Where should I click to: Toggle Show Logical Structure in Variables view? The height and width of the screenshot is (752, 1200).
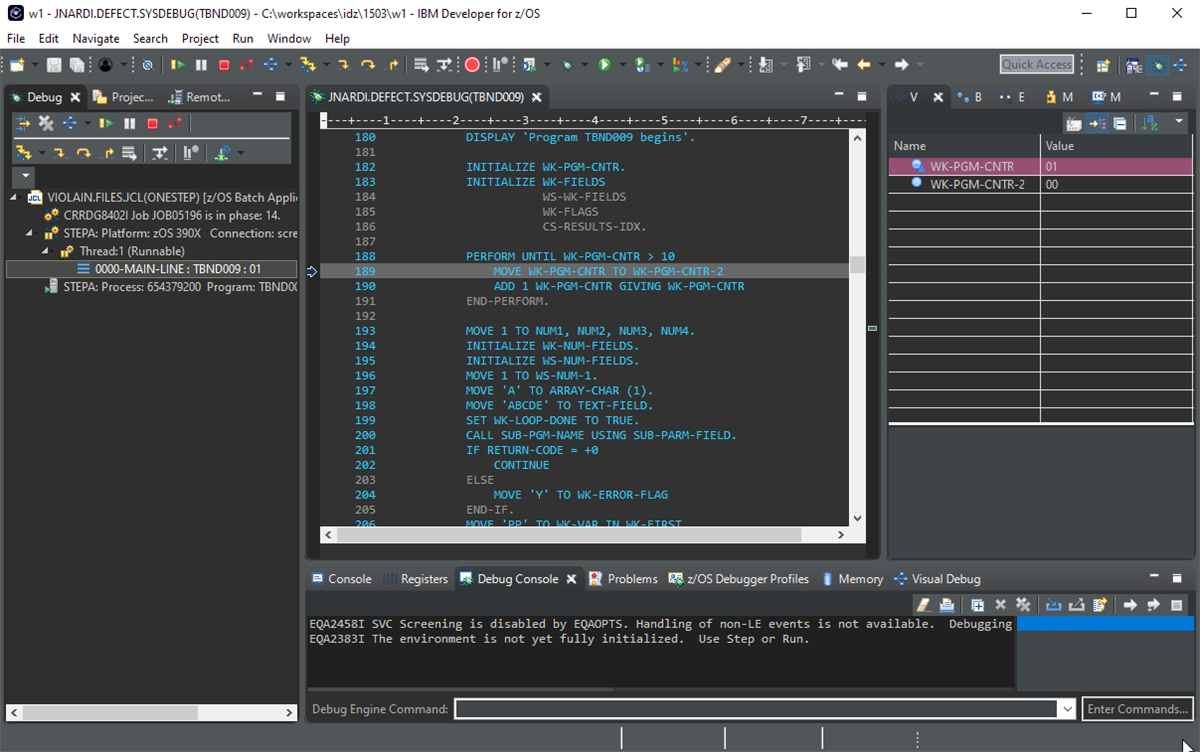[x=1097, y=122]
